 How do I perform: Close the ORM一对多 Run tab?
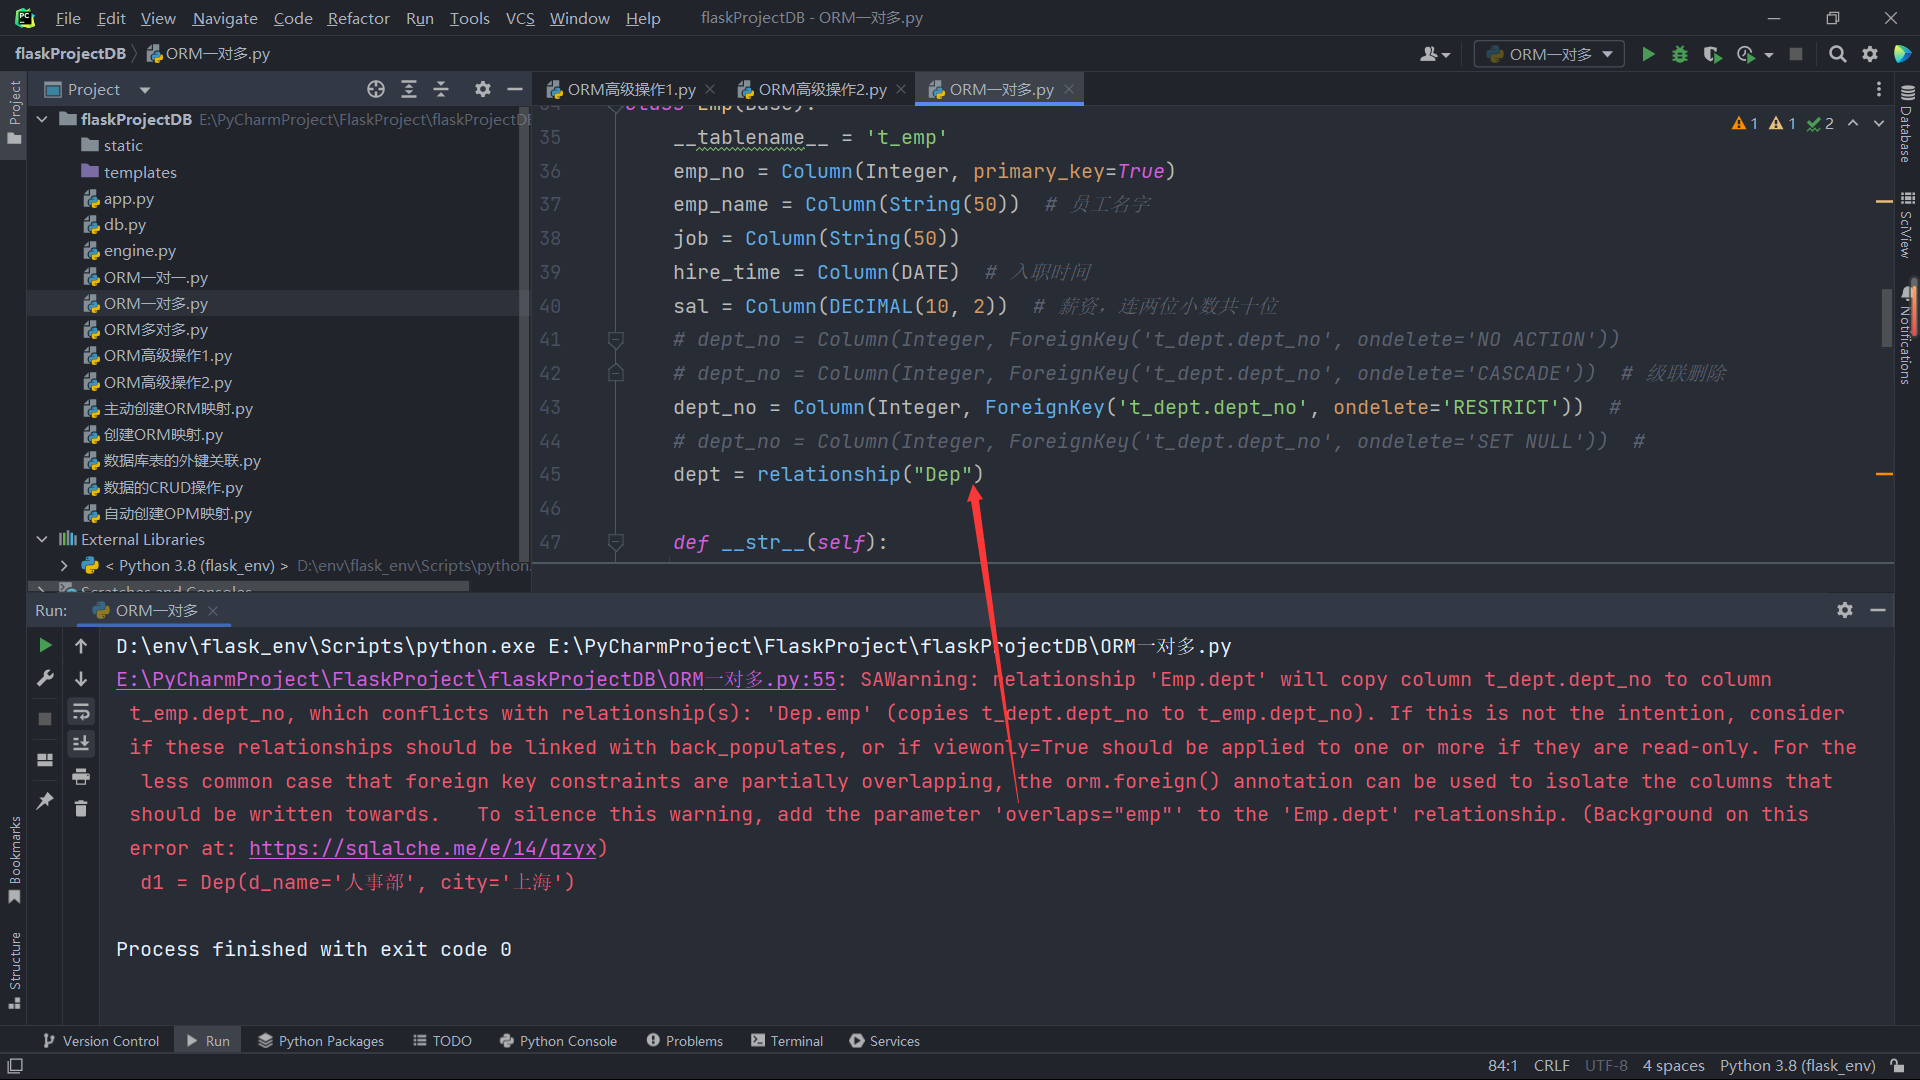point(213,610)
